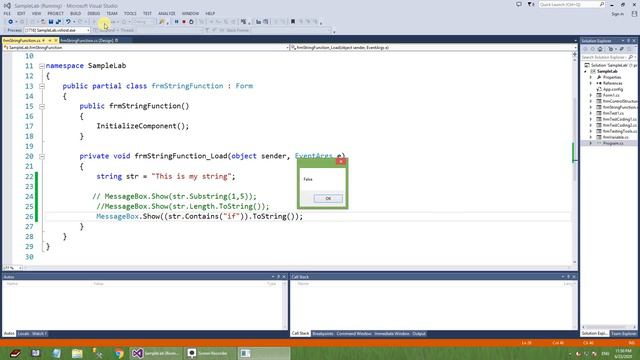Expand the References node in Solution Explorer
The height and width of the screenshot is (360, 640).
click(591, 83)
